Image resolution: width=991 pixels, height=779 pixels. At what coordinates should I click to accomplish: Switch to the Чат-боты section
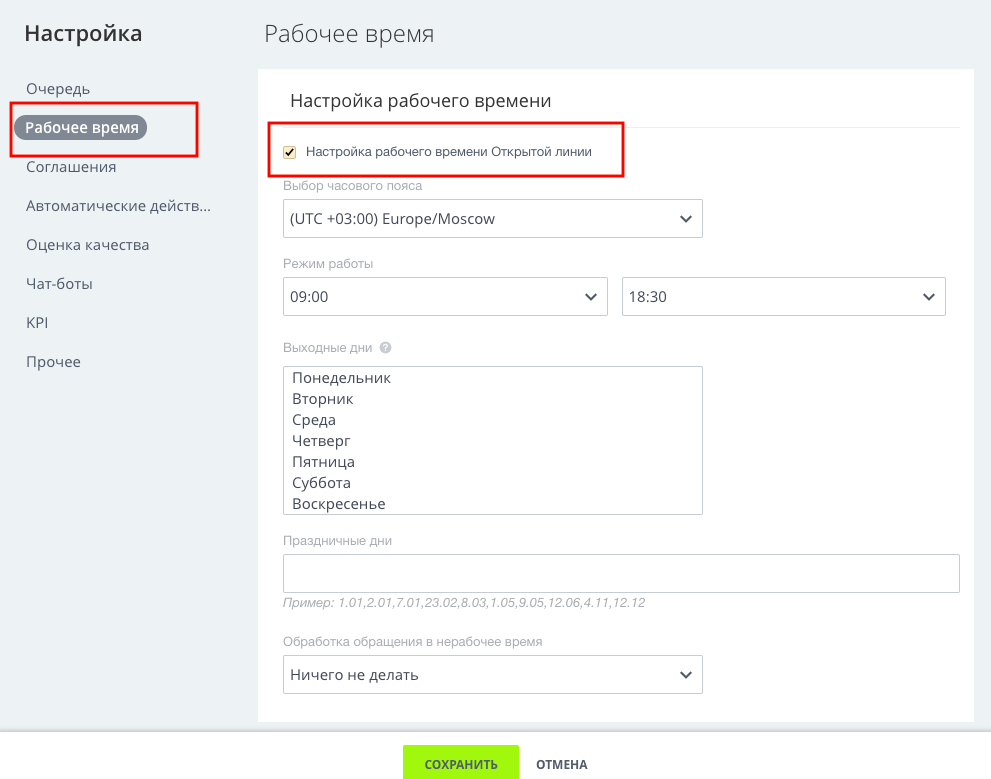[x=59, y=284]
